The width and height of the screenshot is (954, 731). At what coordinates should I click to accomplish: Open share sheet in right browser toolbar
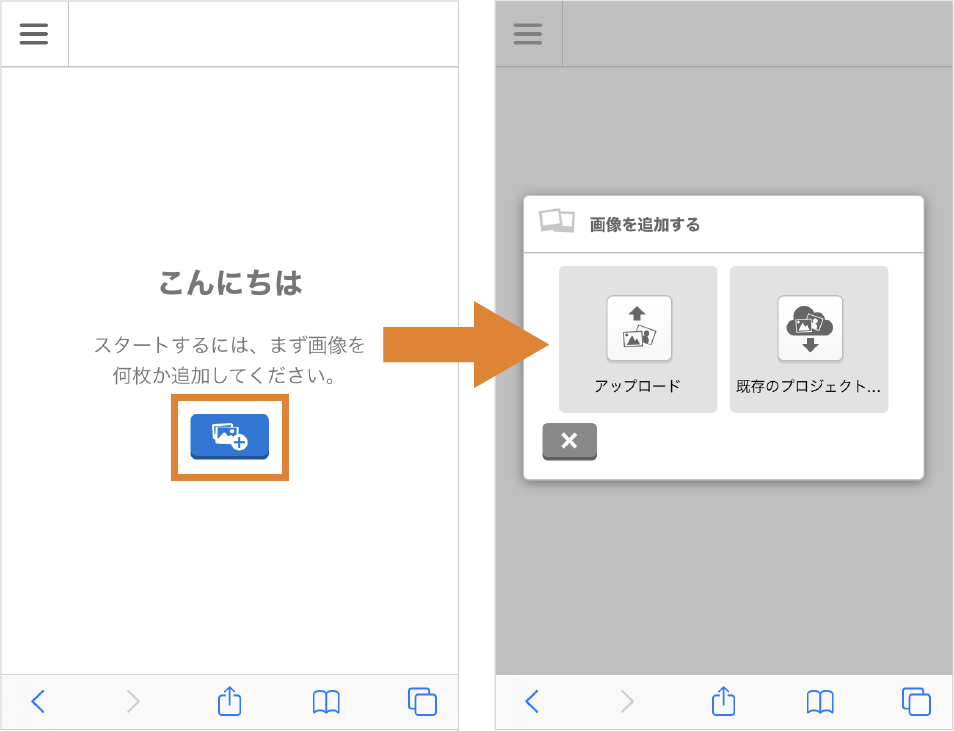coord(723,701)
